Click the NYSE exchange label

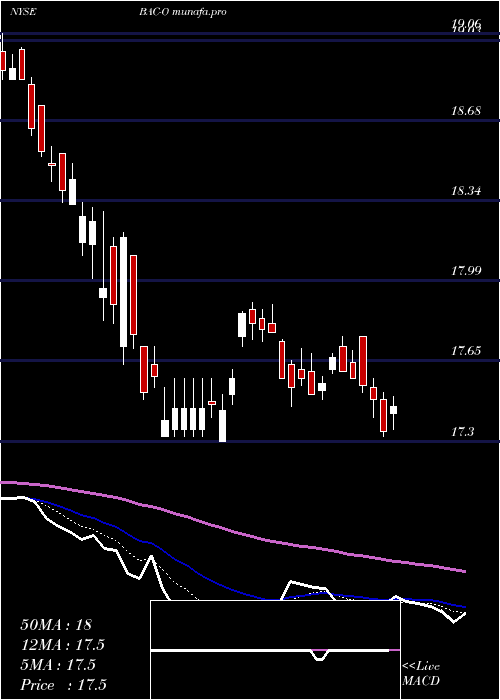click(x=23, y=12)
